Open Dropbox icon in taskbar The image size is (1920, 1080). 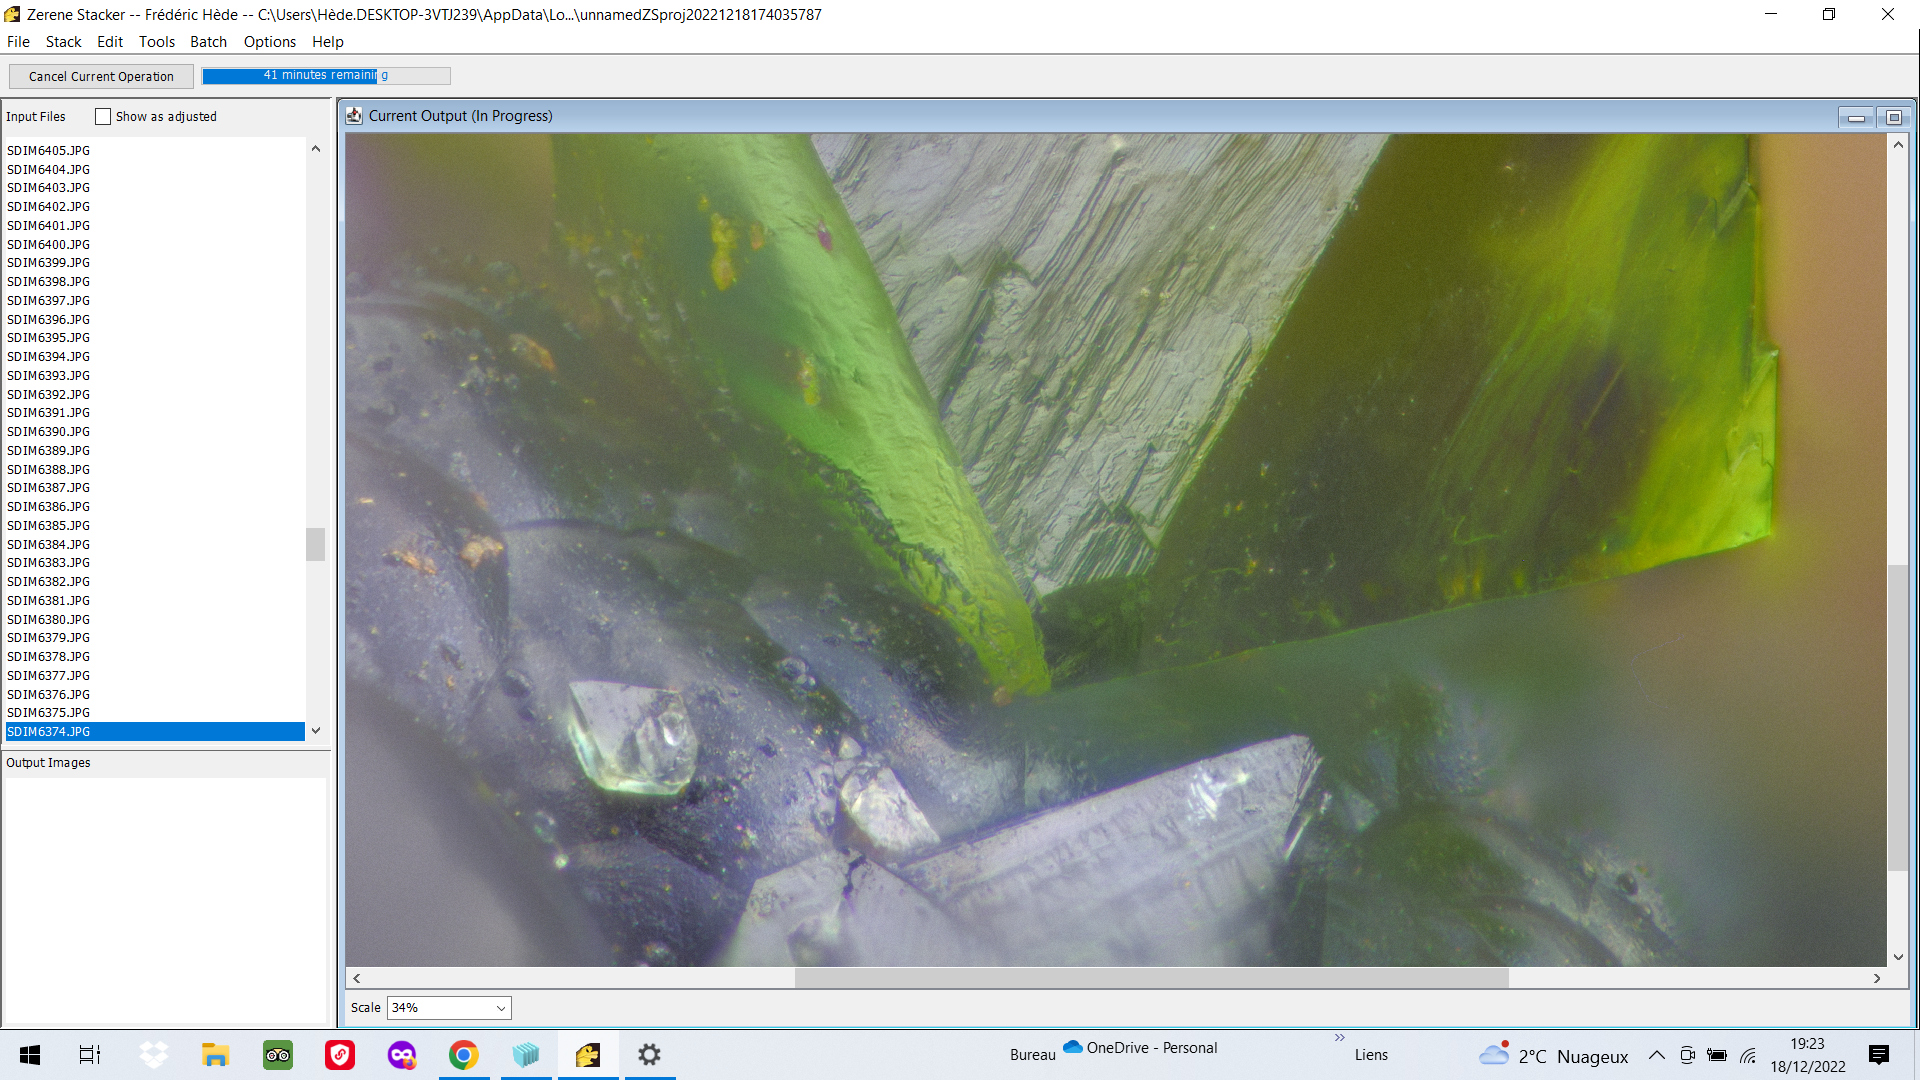coord(153,1055)
